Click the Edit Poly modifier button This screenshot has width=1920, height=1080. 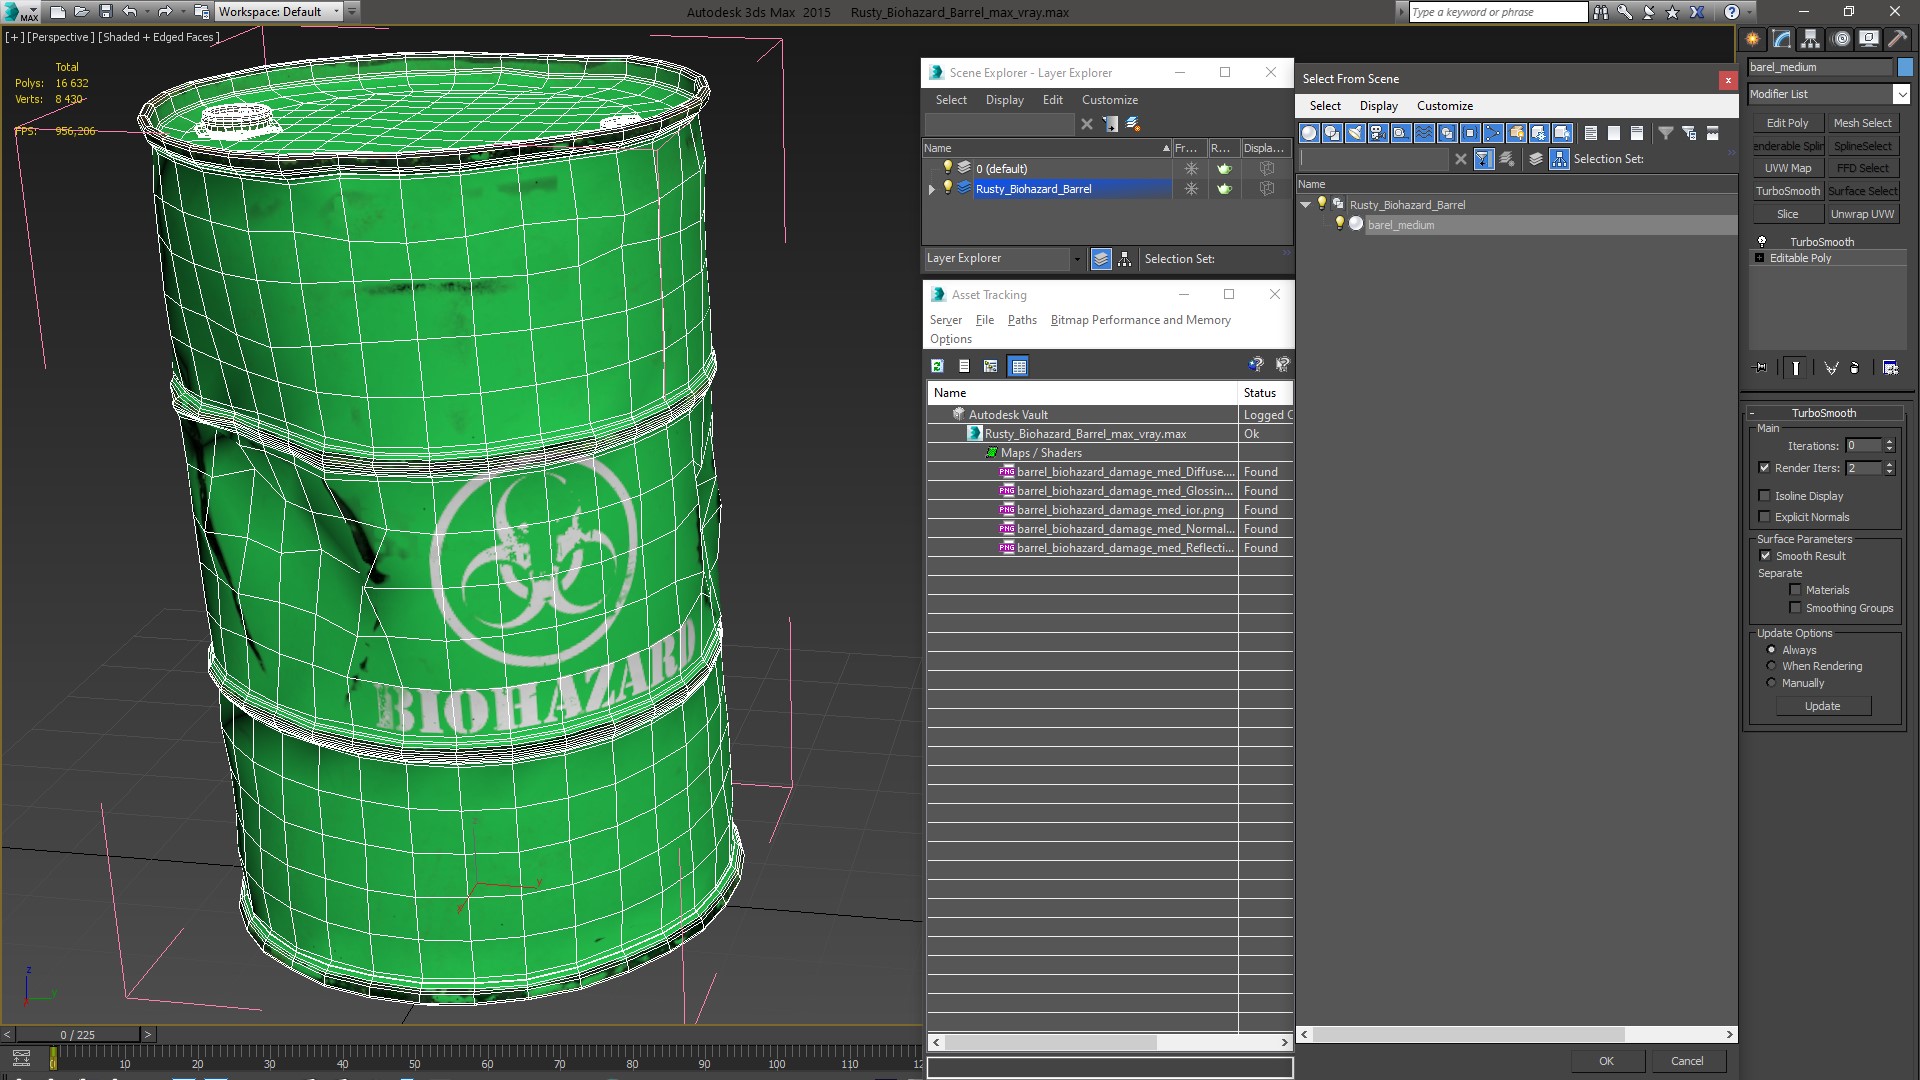(1787, 123)
